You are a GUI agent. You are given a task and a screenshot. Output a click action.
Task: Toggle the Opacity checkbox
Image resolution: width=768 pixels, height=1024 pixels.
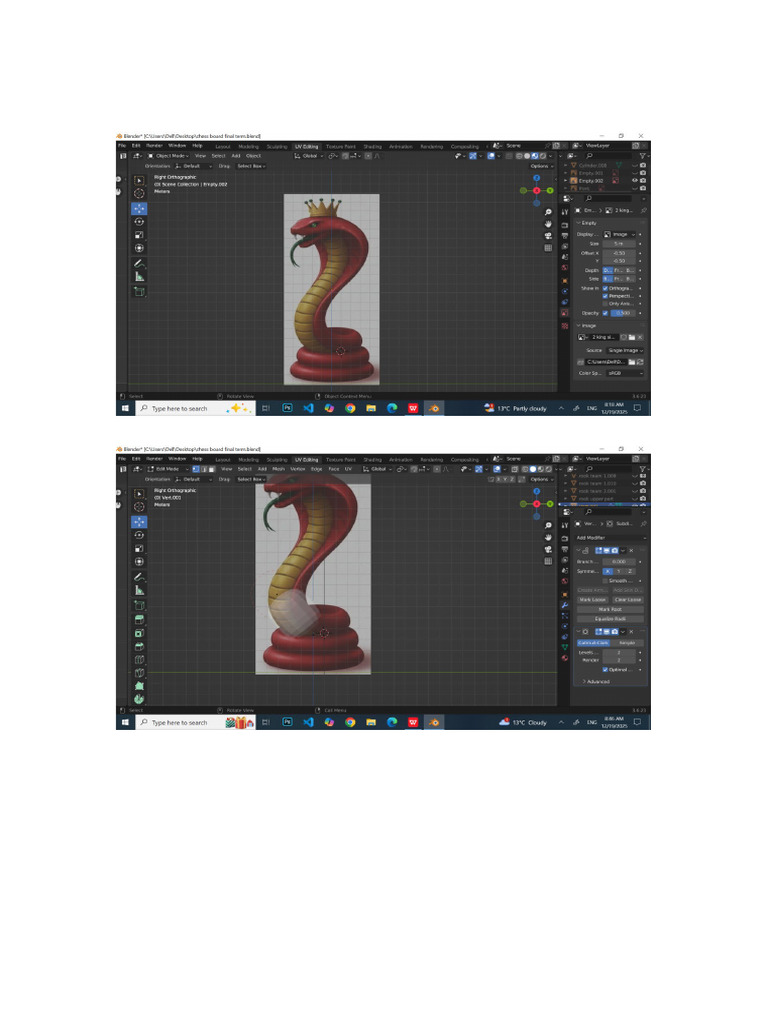click(605, 313)
